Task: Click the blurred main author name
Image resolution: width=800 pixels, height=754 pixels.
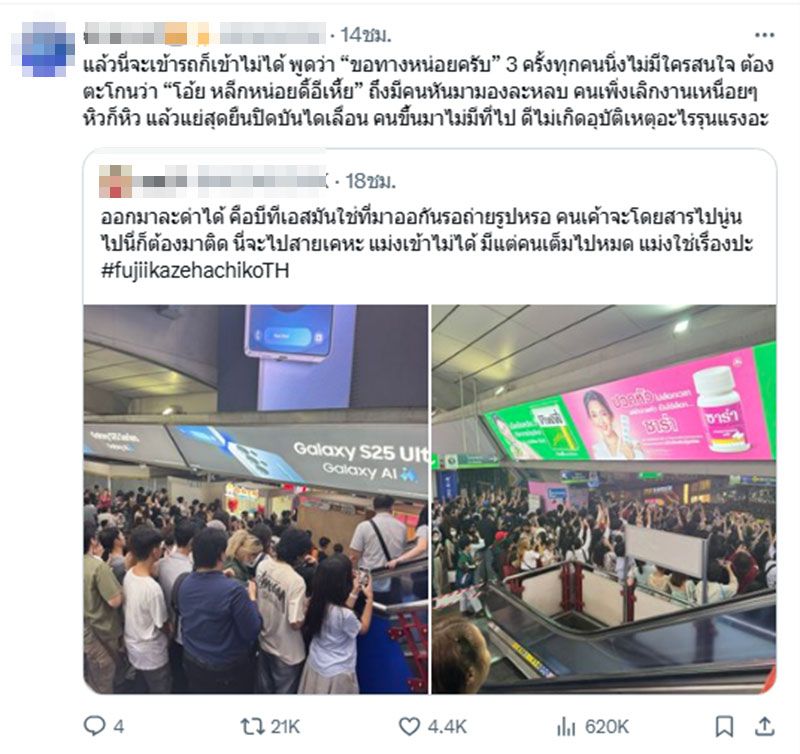Action: tap(205, 34)
